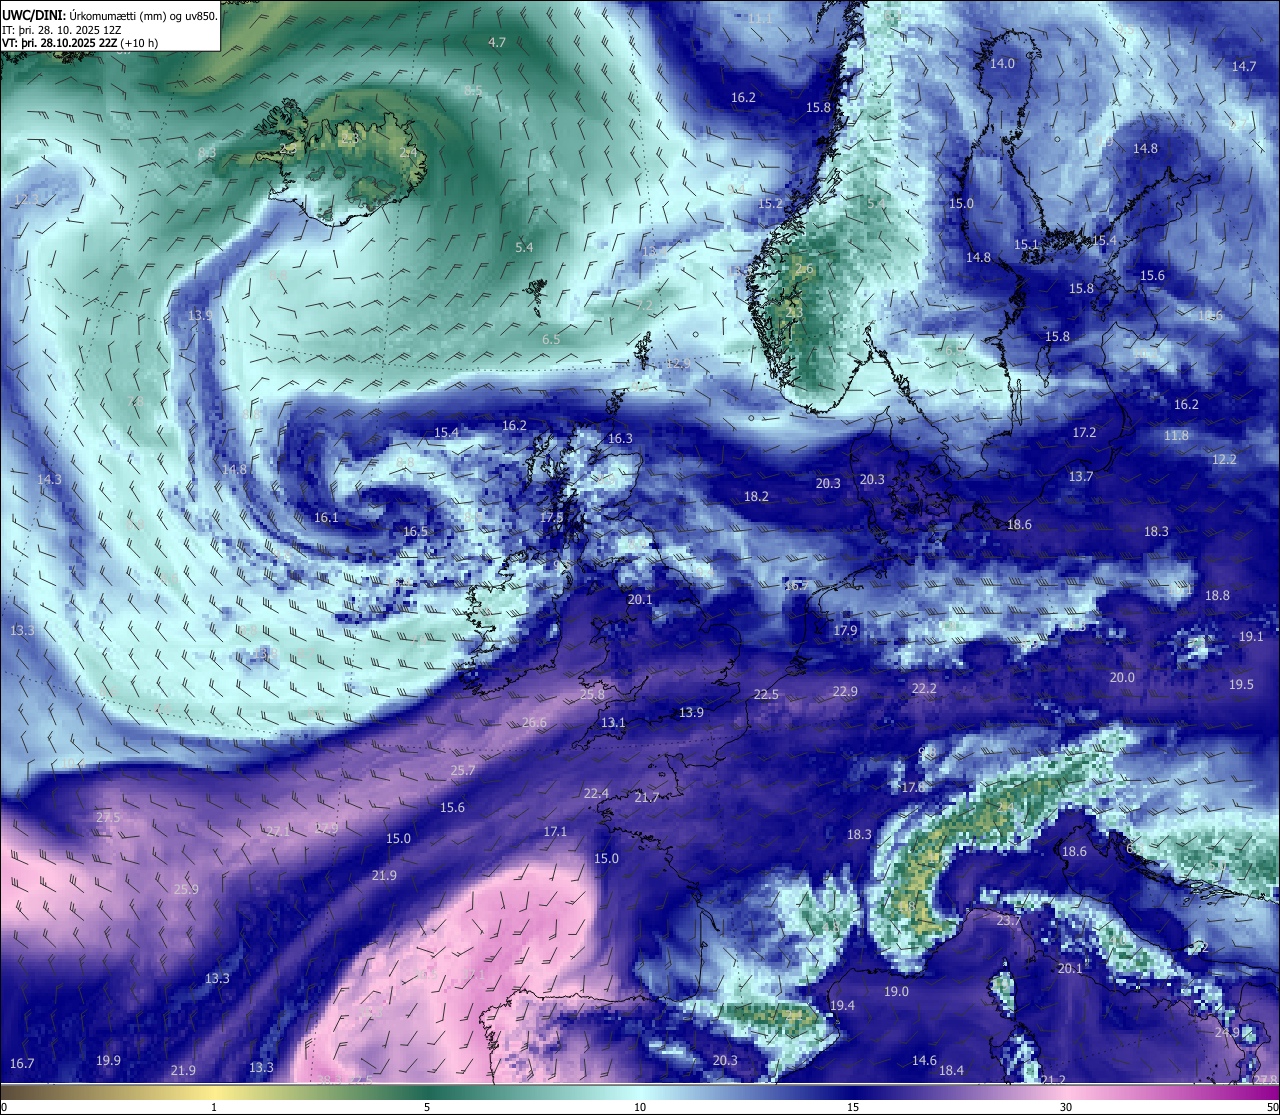
Task: Click the map value 19.0
Action: (x=896, y=991)
